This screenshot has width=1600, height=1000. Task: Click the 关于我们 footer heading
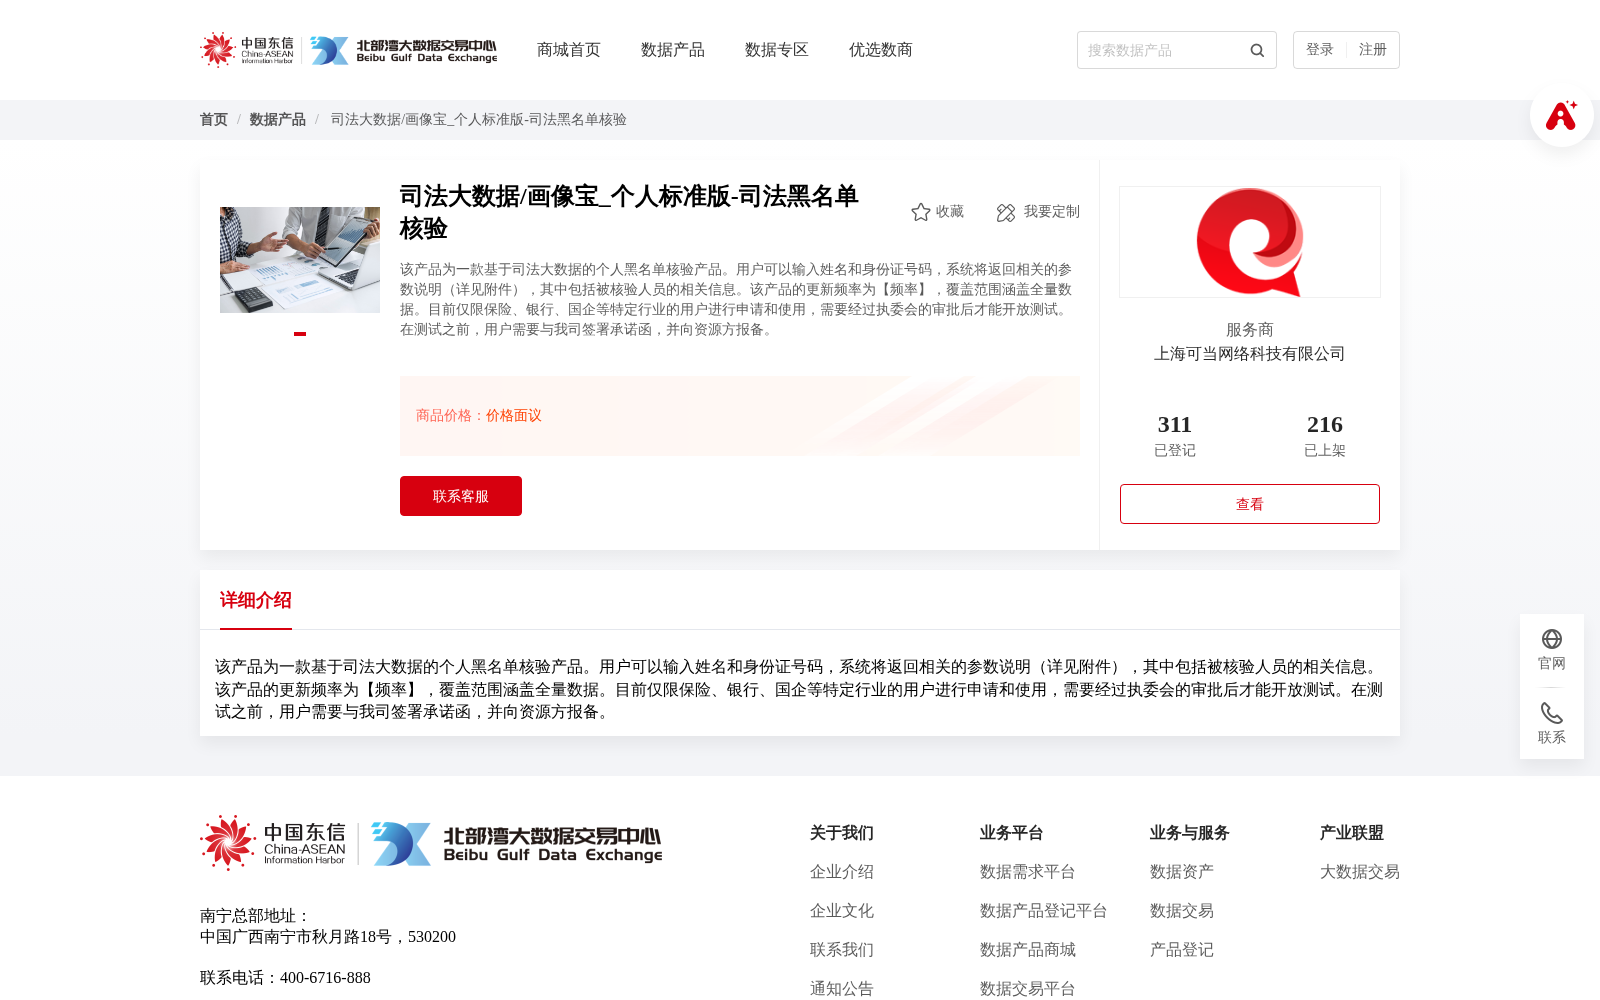coord(842,833)
